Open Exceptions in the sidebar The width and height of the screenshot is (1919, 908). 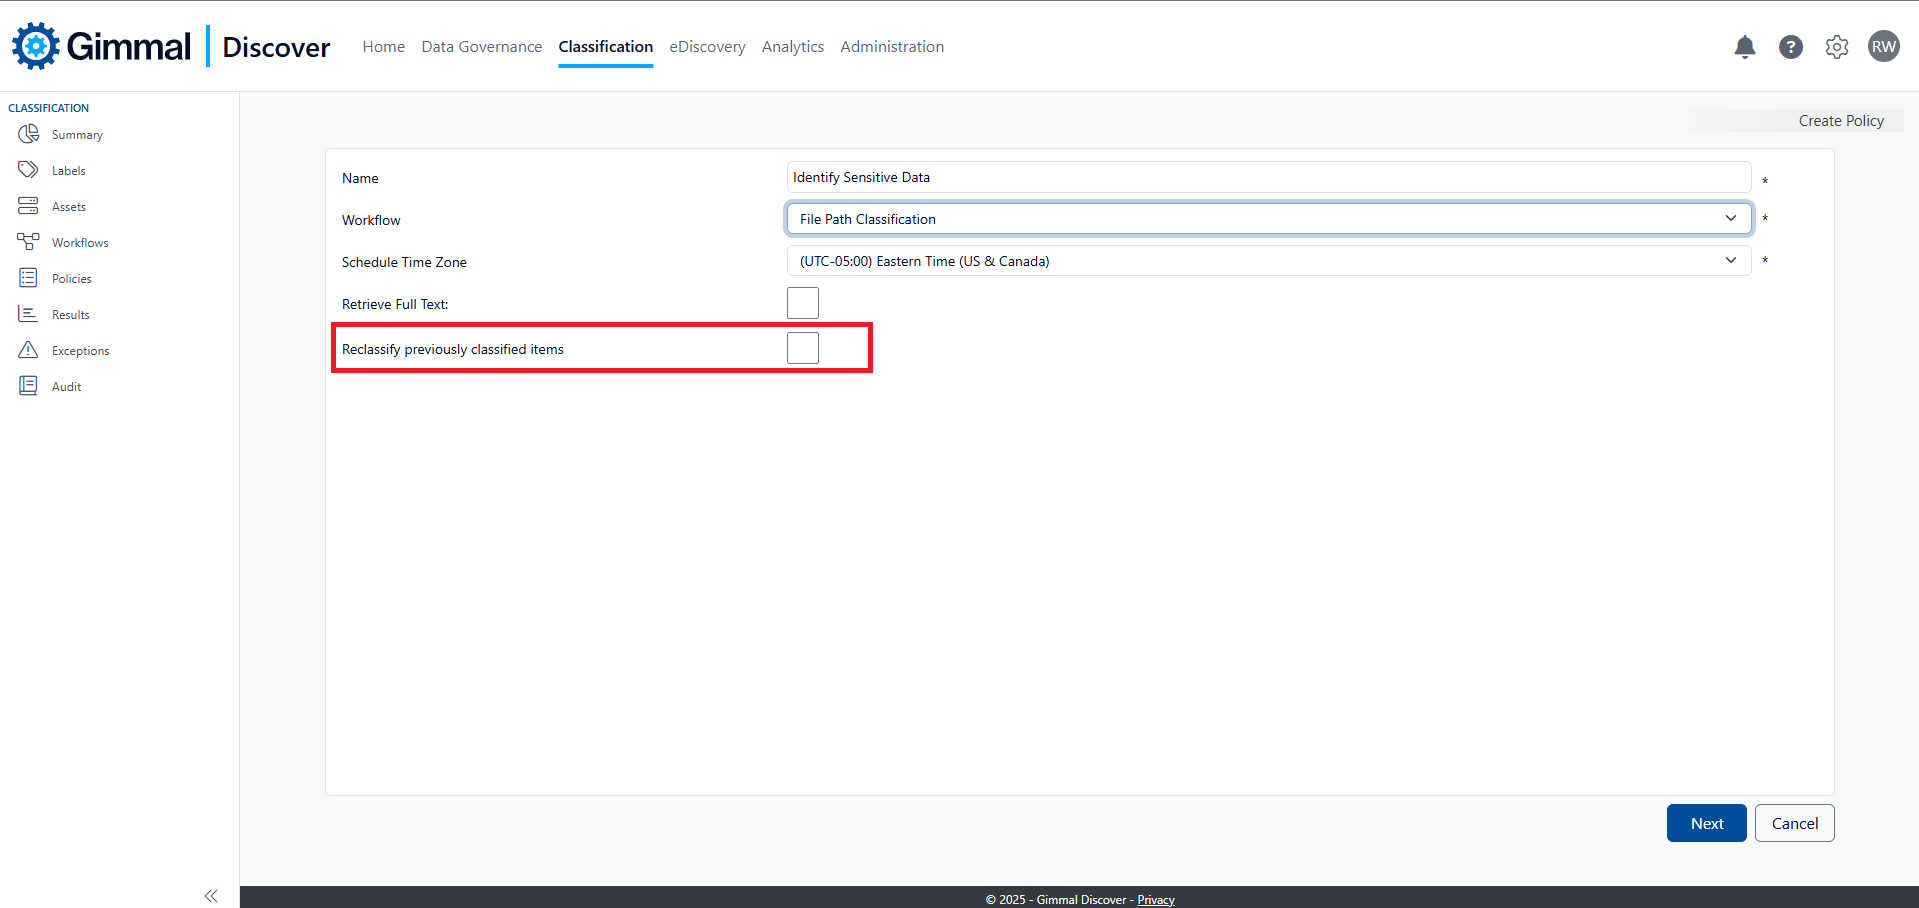80,351
